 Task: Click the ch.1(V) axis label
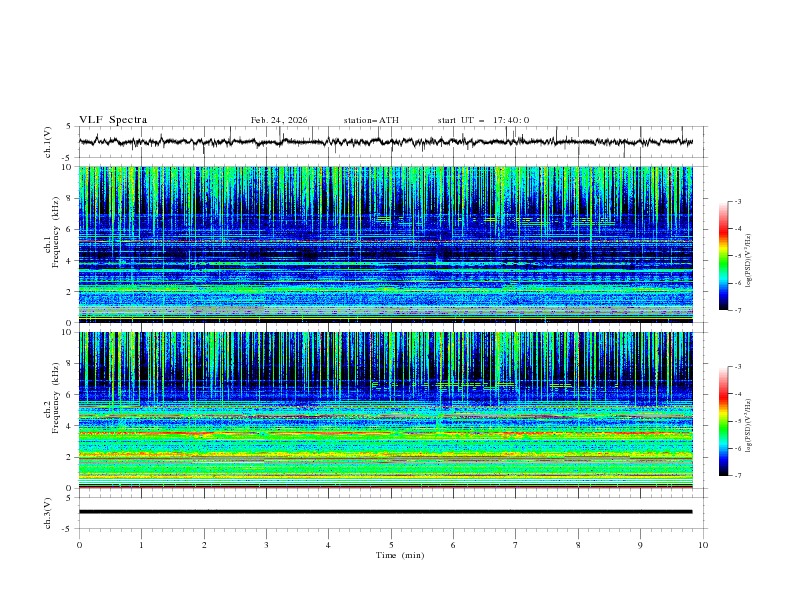pyautogui.click(x=49, y=142)
